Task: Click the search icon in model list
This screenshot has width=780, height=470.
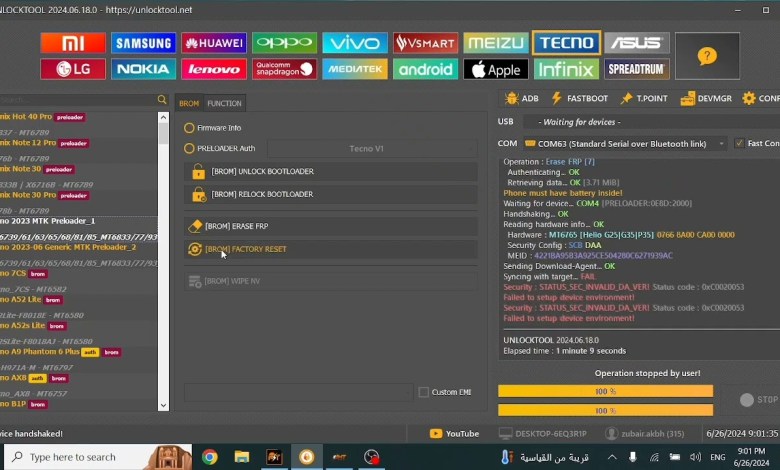Action: pos(162,100)
